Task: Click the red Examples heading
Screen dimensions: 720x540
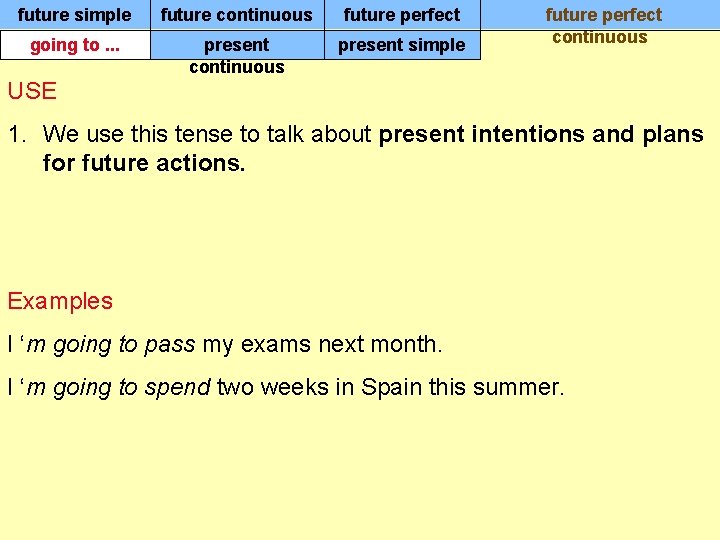Action: tap(60, 302)
